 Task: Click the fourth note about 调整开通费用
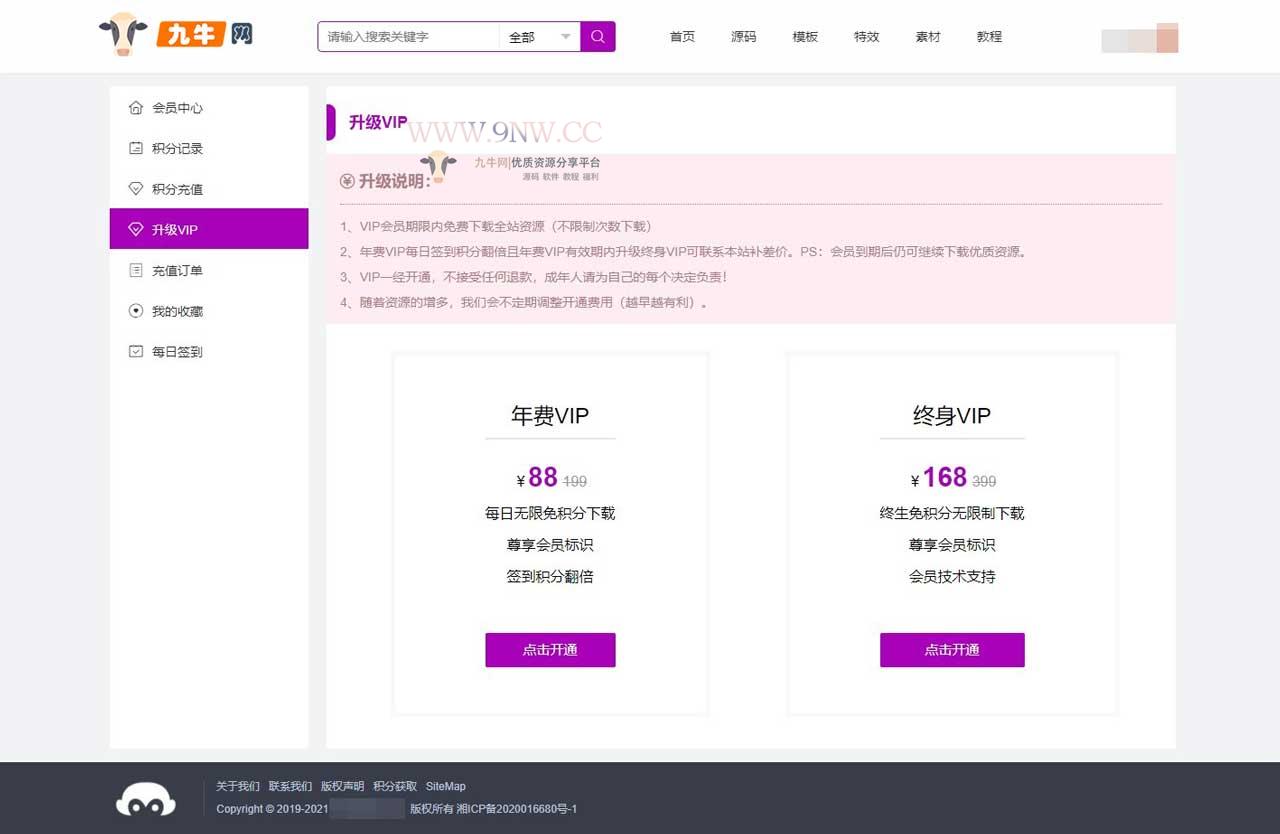click(x=526, y=302)
